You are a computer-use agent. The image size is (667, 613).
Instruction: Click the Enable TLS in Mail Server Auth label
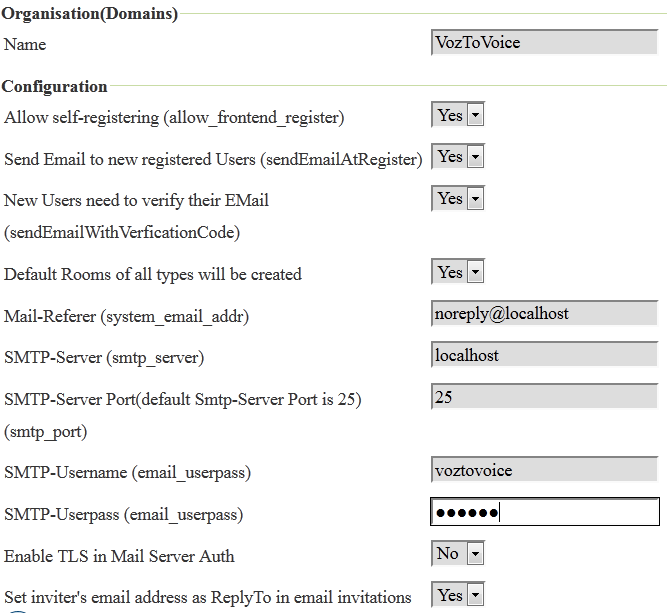click(x=119, y=556)
